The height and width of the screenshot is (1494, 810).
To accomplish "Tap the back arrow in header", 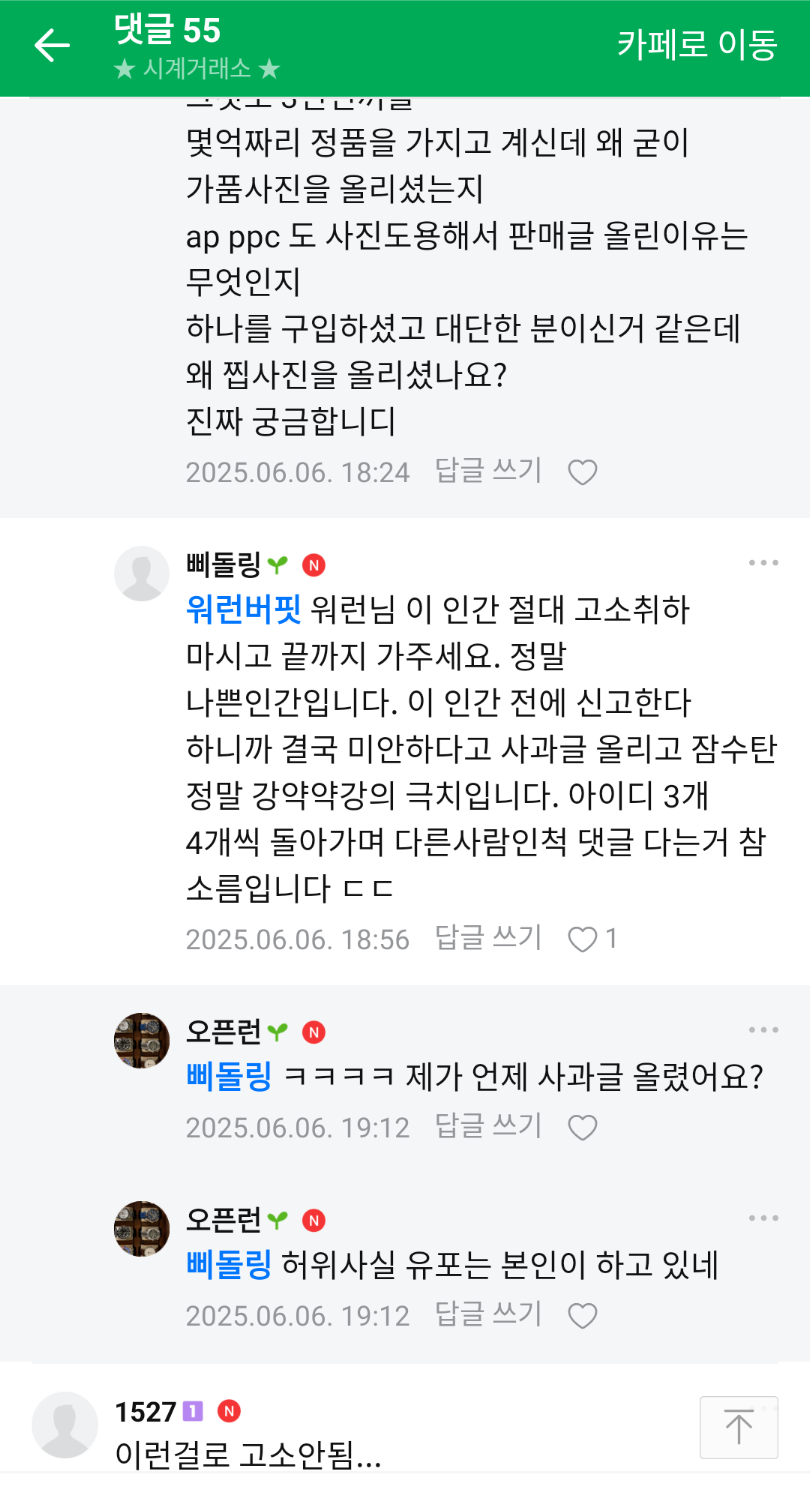I will pyautogui.click(x=52, y=45).
